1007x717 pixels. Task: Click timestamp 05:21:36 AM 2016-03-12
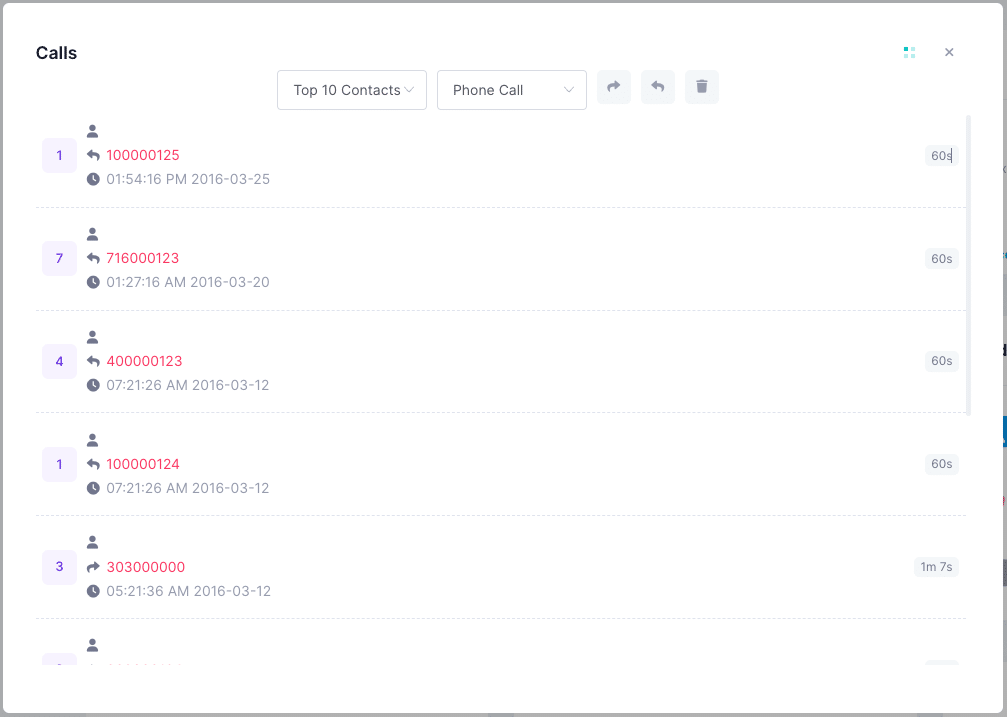click(189, 591)
